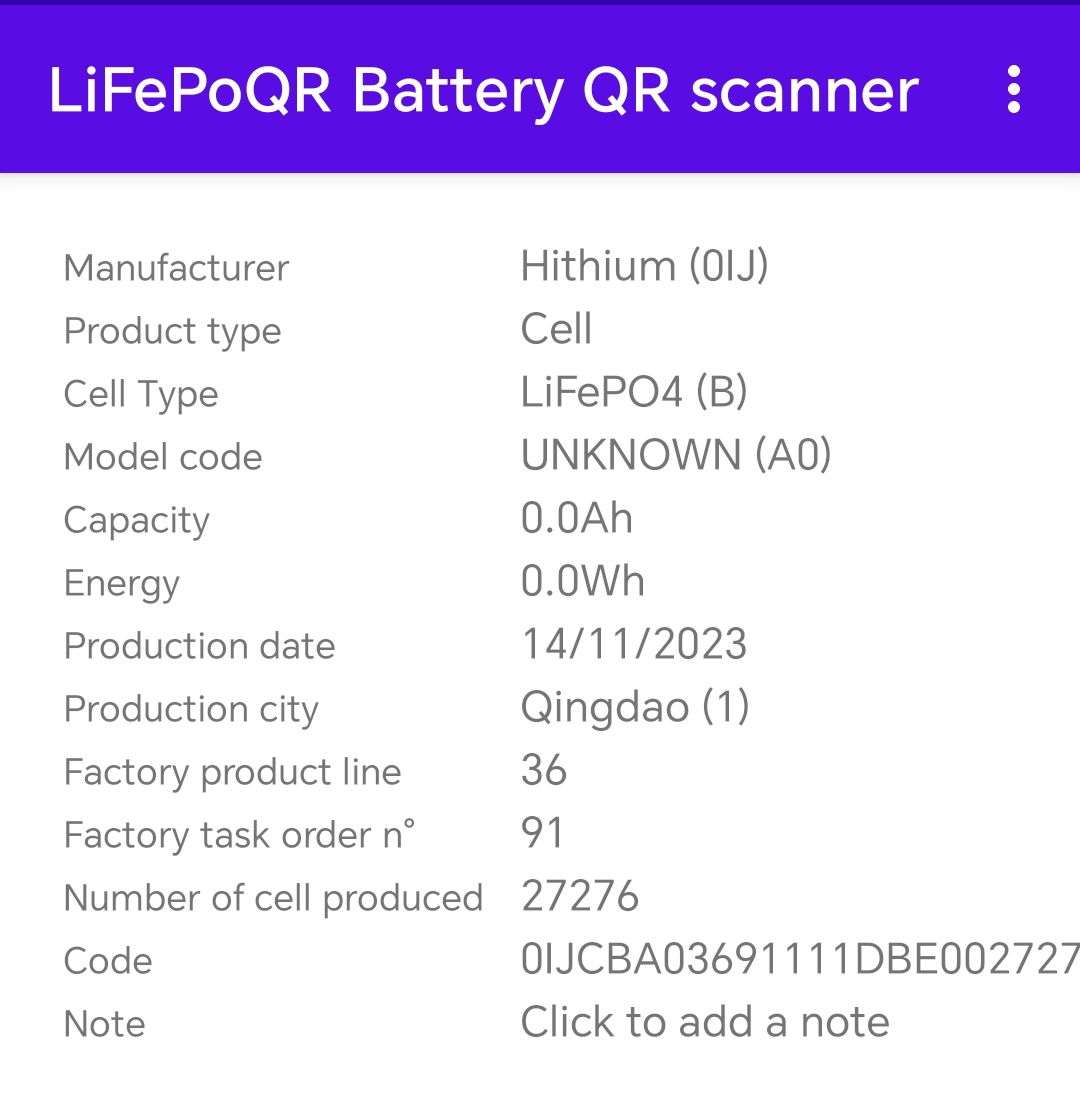1080x1096 pixels.
Task: Select the UNKNOWN (A0) model code value
Action: [676, 455]
